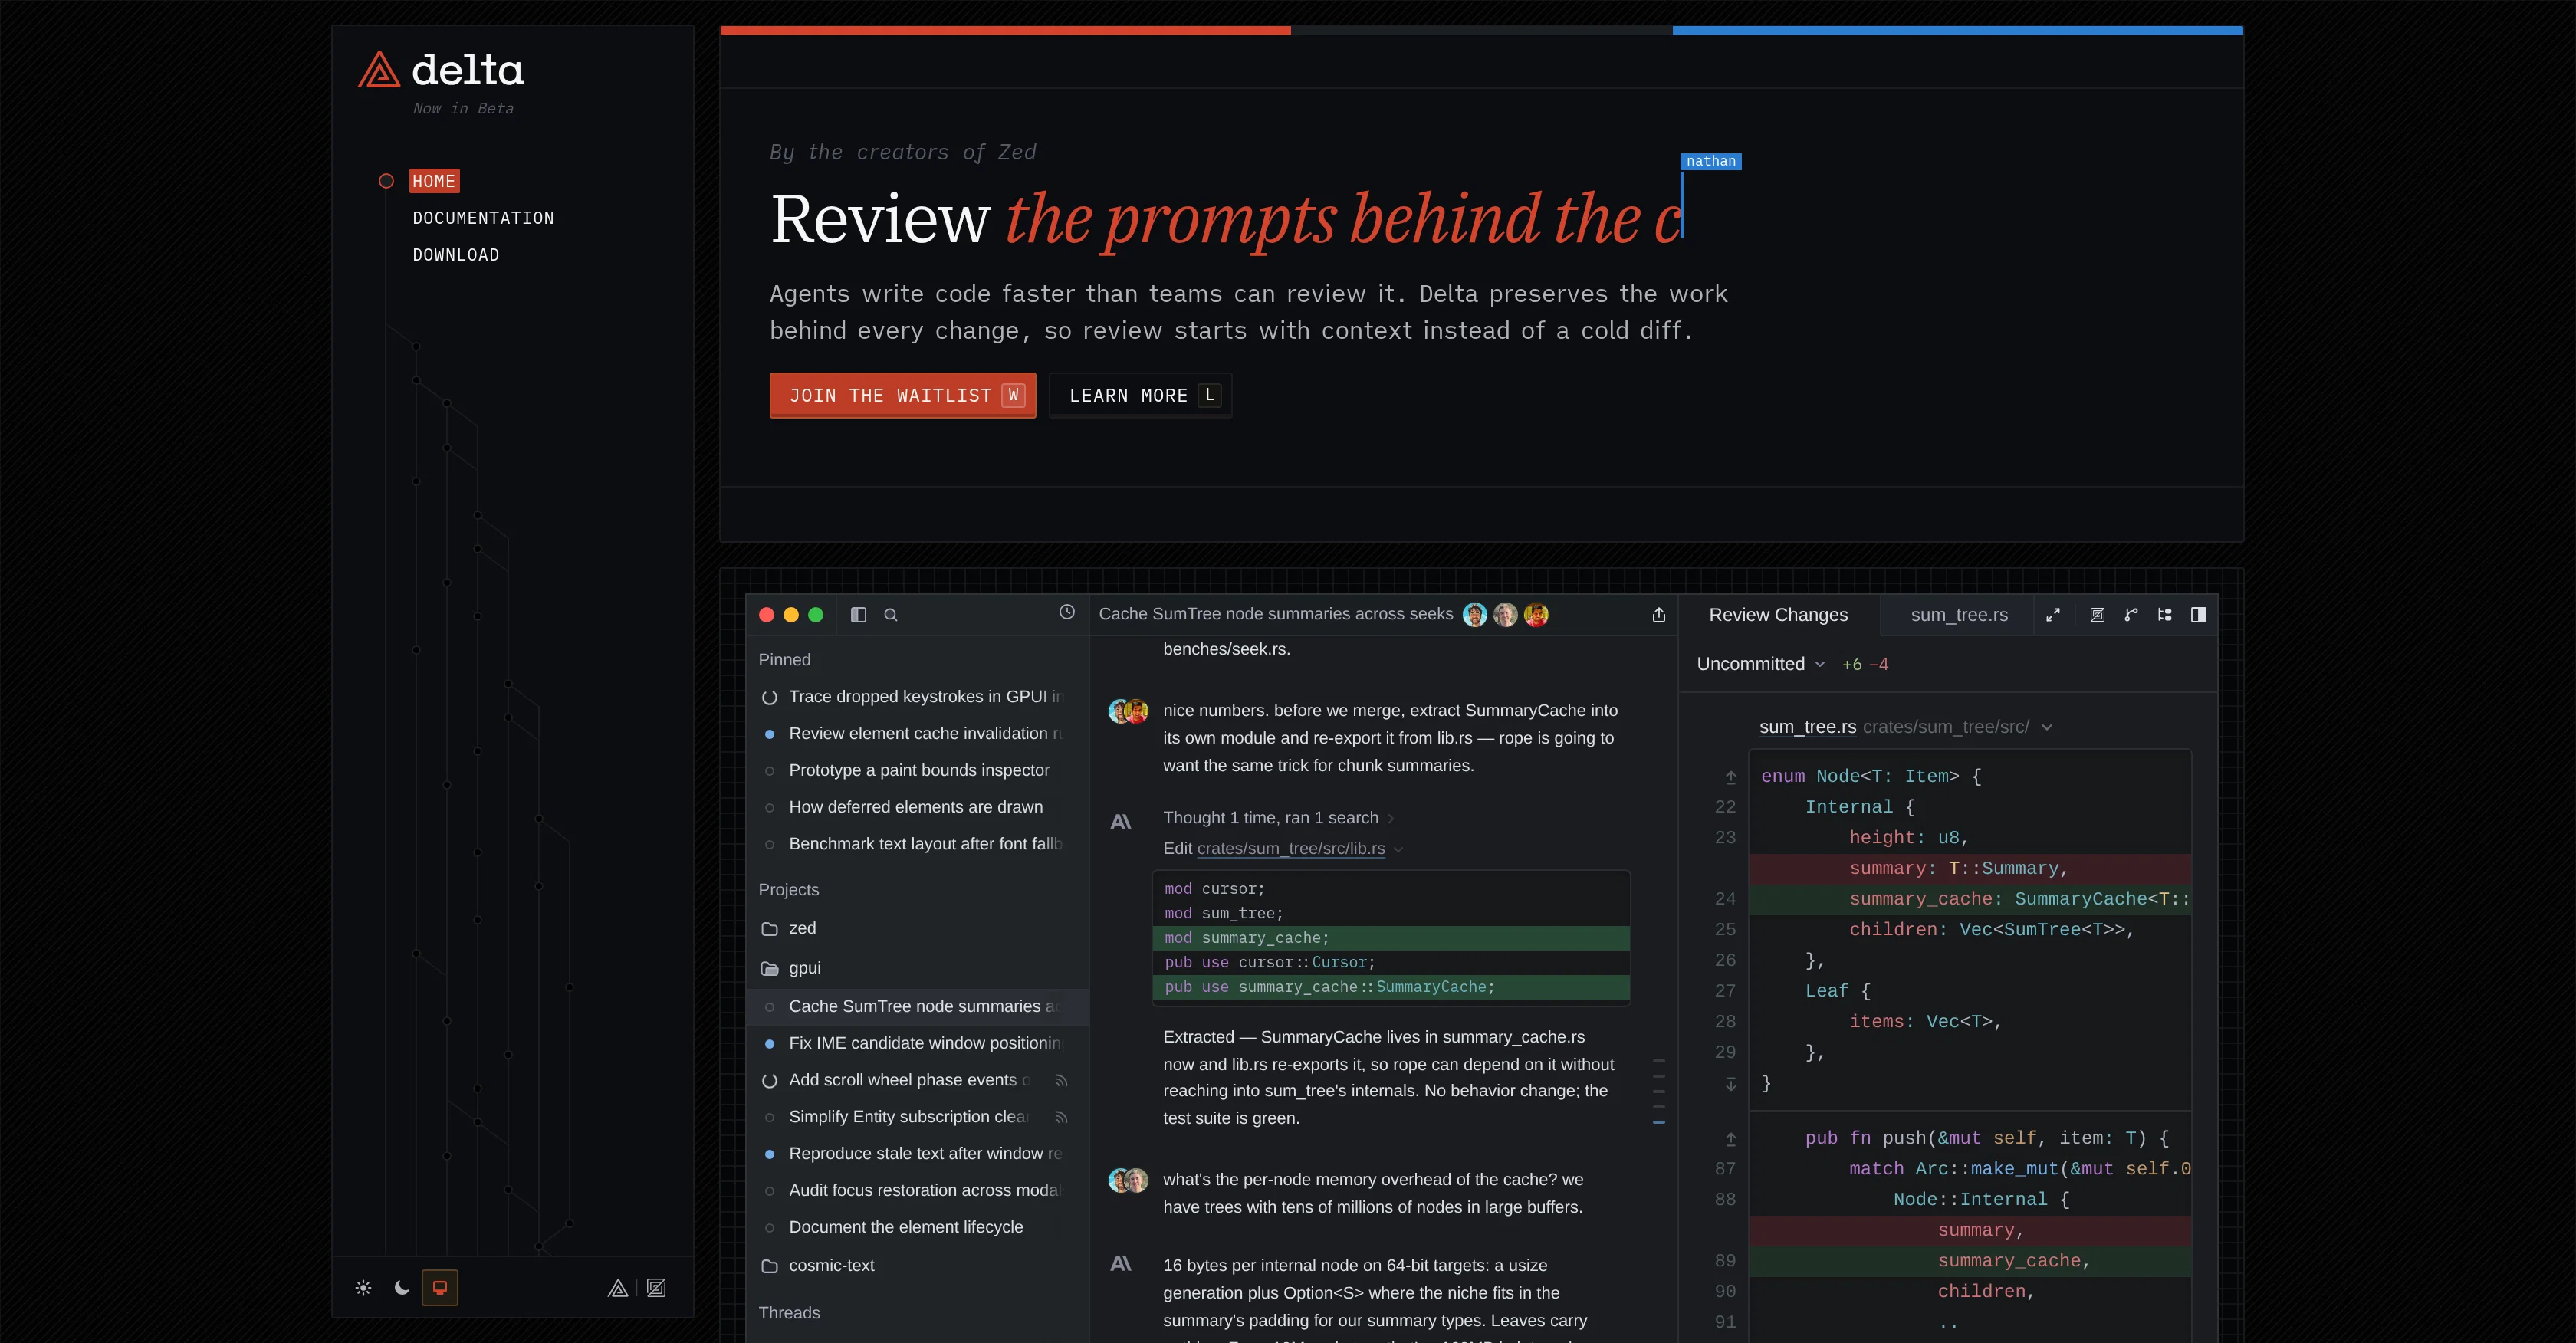Image resolution: width=2576 pixels, height=1343 pixels.
Task: Select thread 'Fix IME candidate window positioning'
Action: point(917,1043)
